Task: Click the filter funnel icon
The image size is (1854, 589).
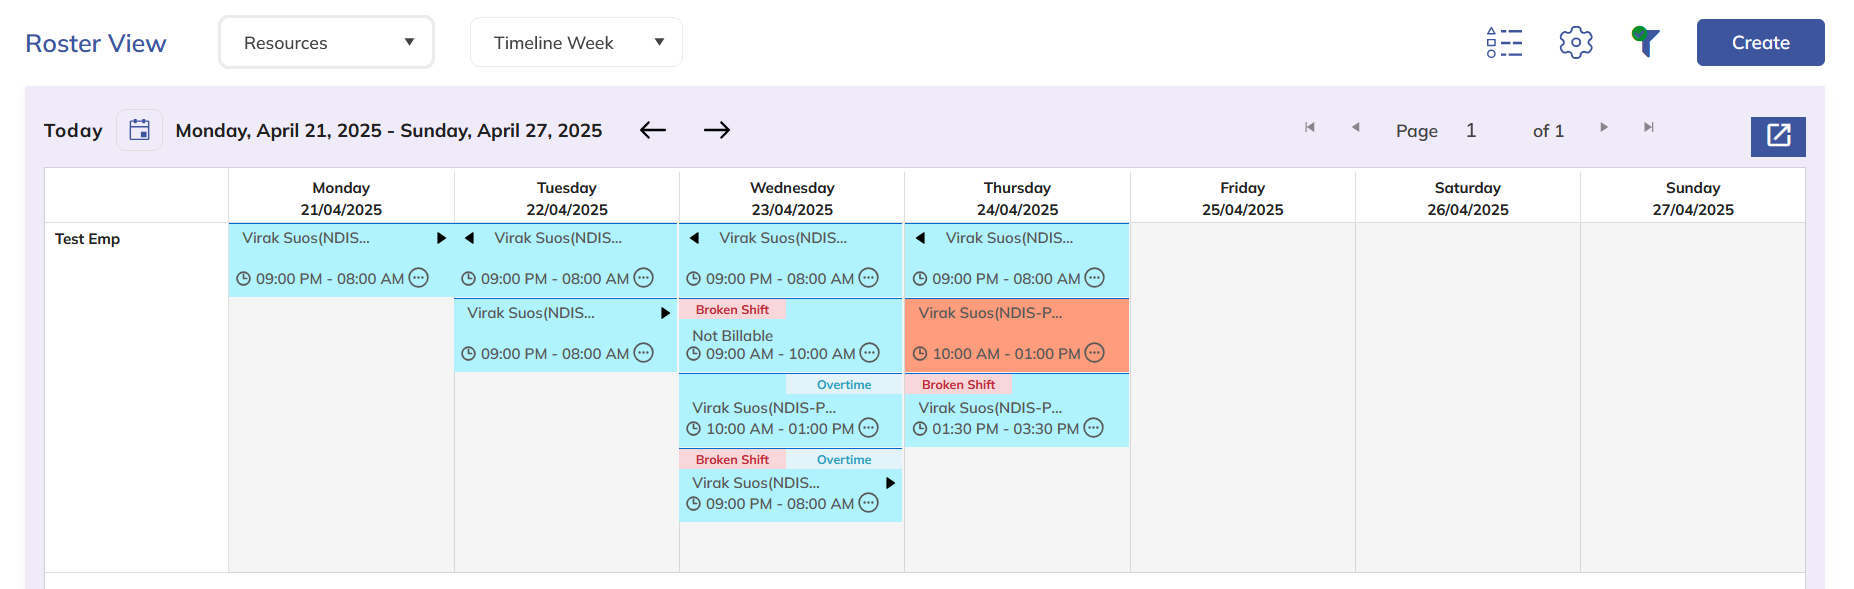Action: tap(1646, 42)
